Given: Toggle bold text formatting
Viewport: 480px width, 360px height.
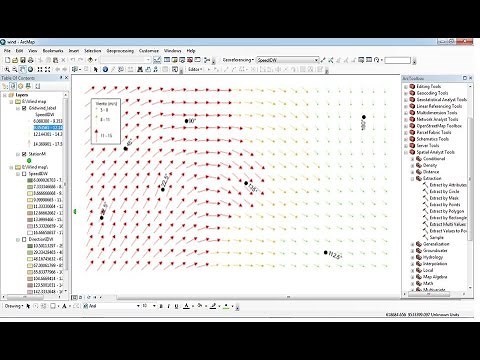Looking at the screenshot, I should click(161, 306).
